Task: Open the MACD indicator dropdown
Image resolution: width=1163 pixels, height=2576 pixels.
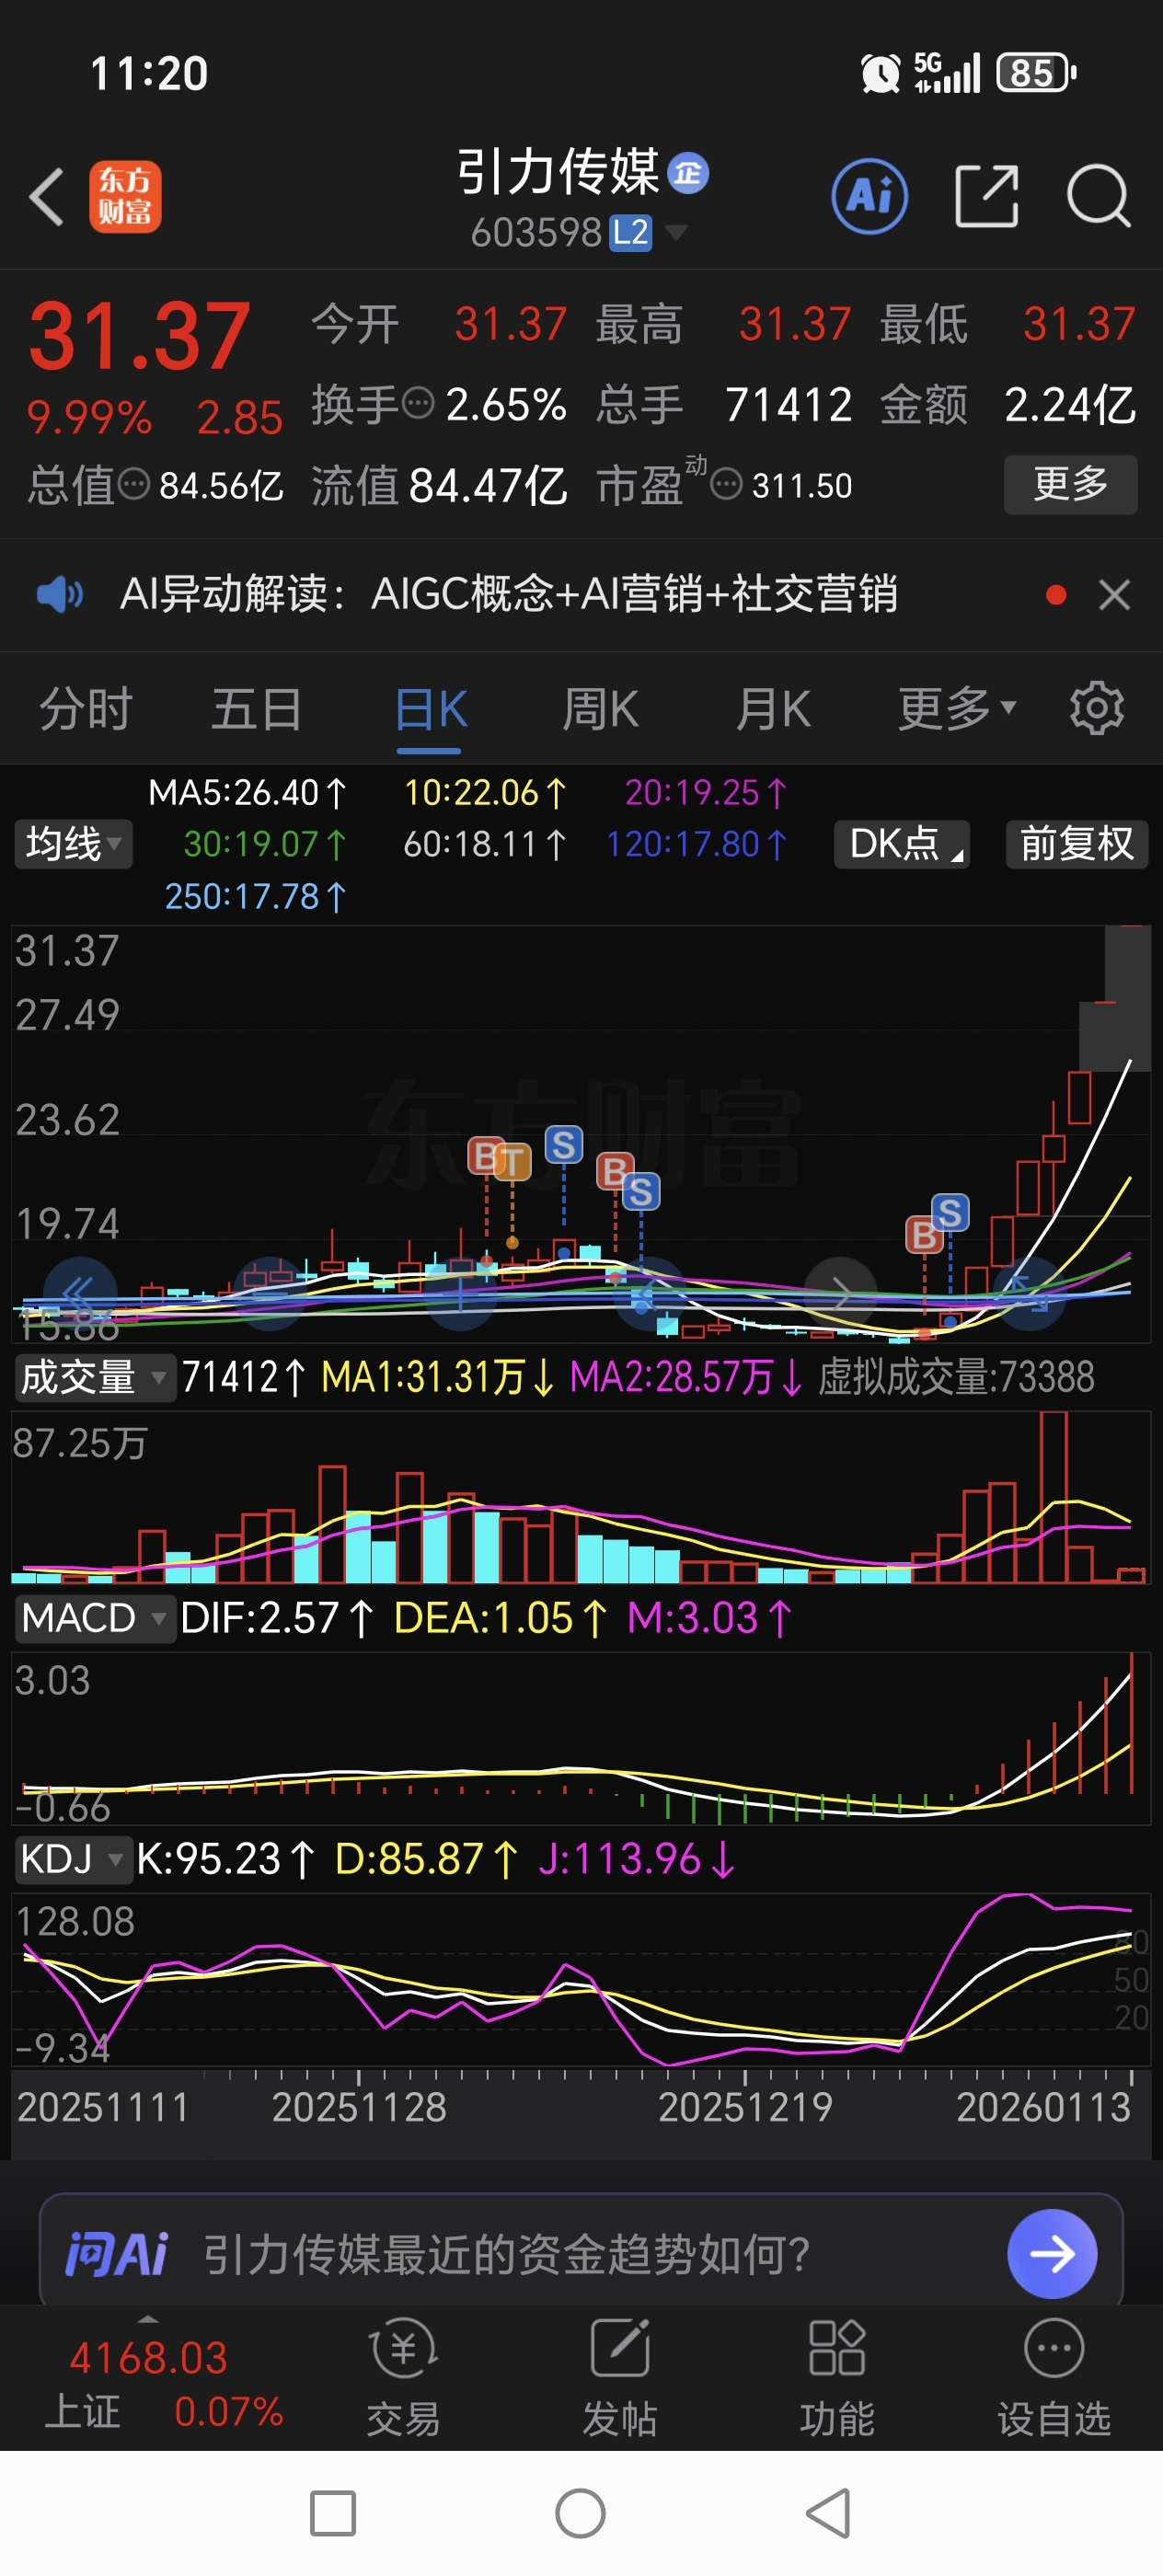Action: pos(94,1617)
